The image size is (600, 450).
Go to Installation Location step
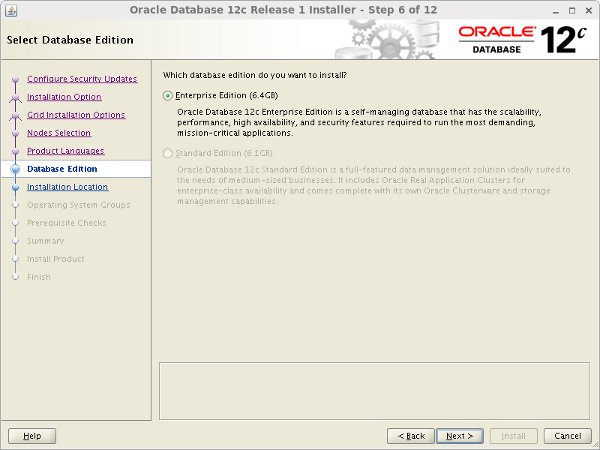67,187
